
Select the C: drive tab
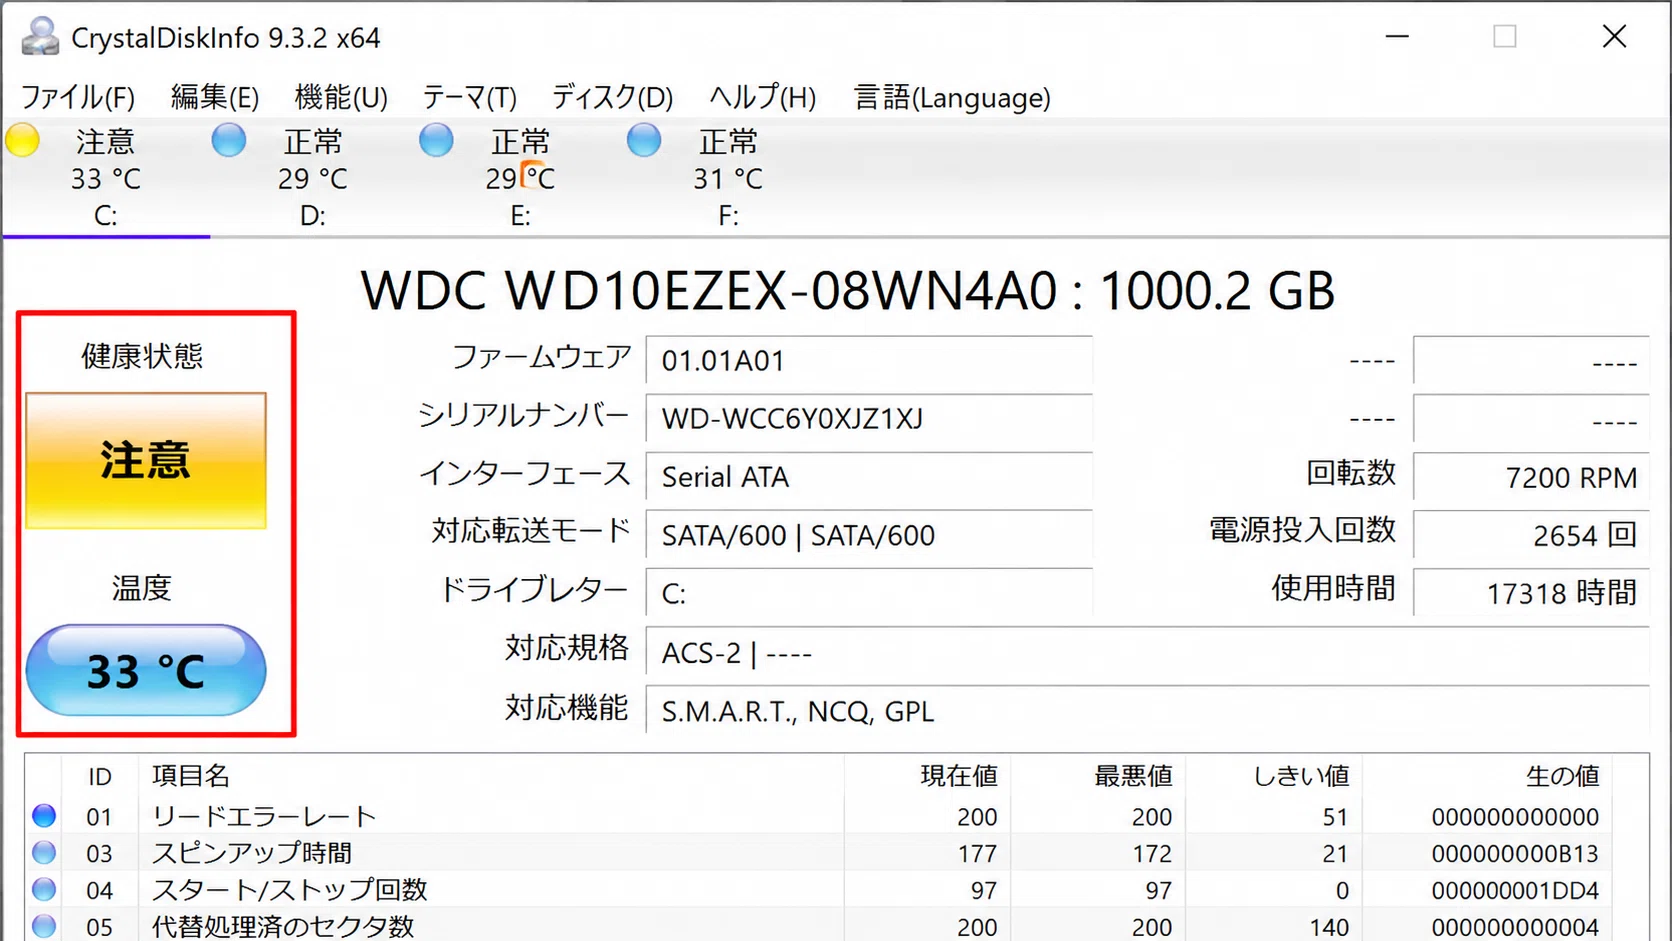[106, 178]
